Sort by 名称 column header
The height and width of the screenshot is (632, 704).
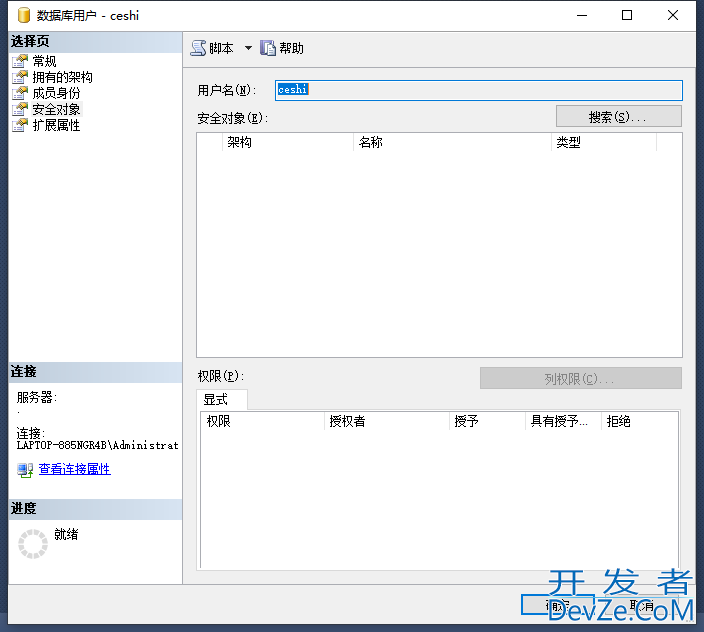tap(452, 142)
